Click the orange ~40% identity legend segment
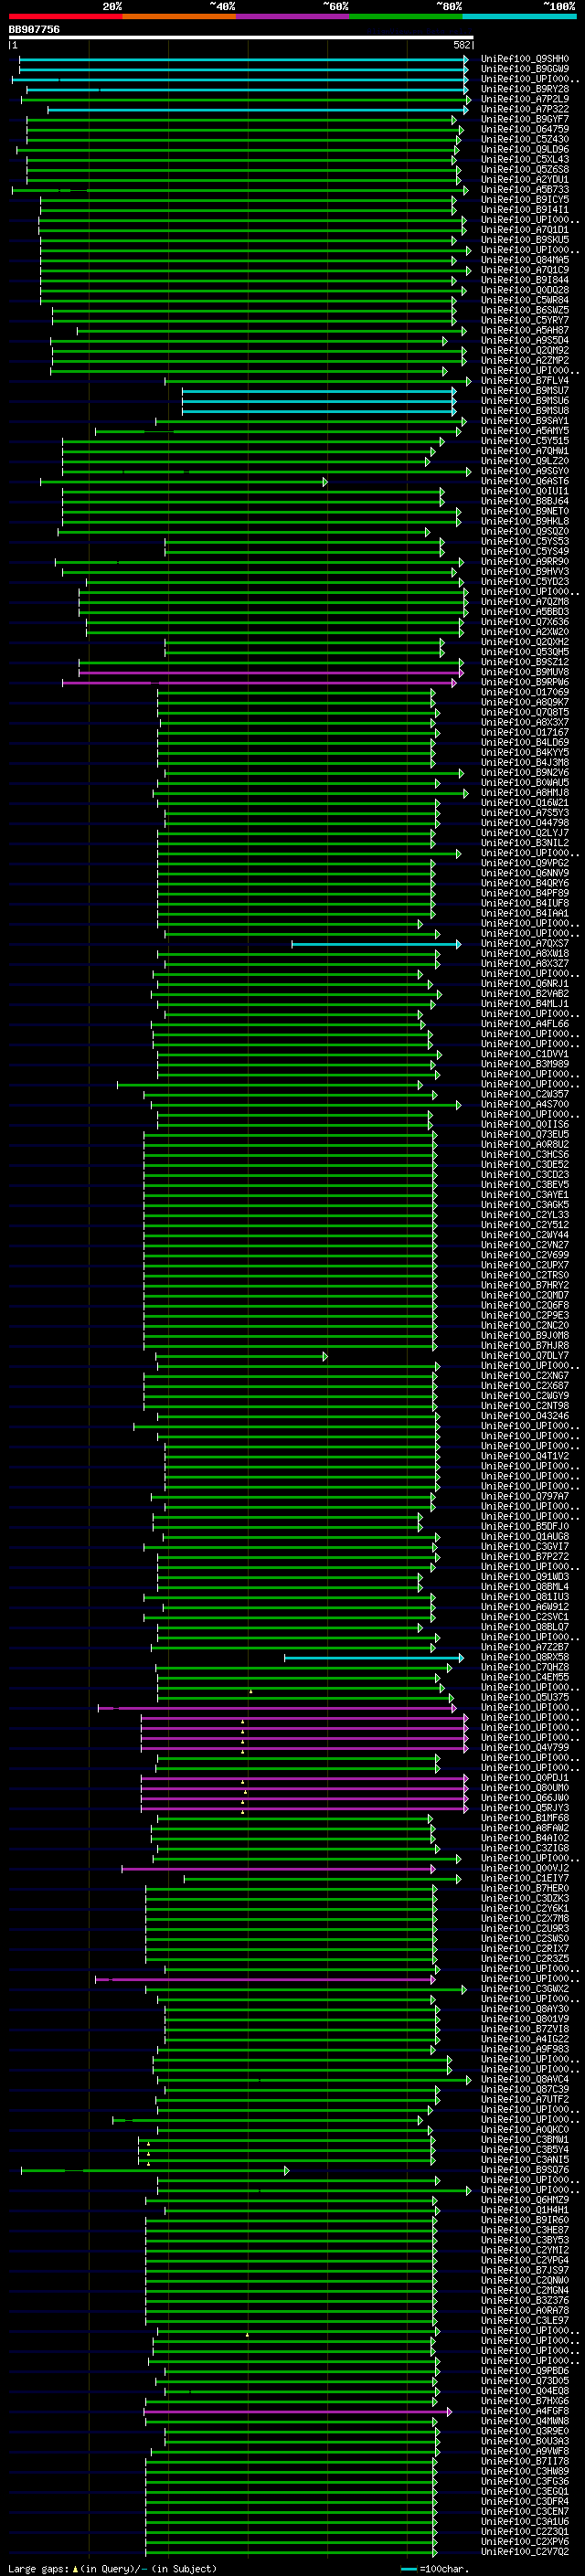Viewport: 585px width, 2576px height. pos(179,16)
